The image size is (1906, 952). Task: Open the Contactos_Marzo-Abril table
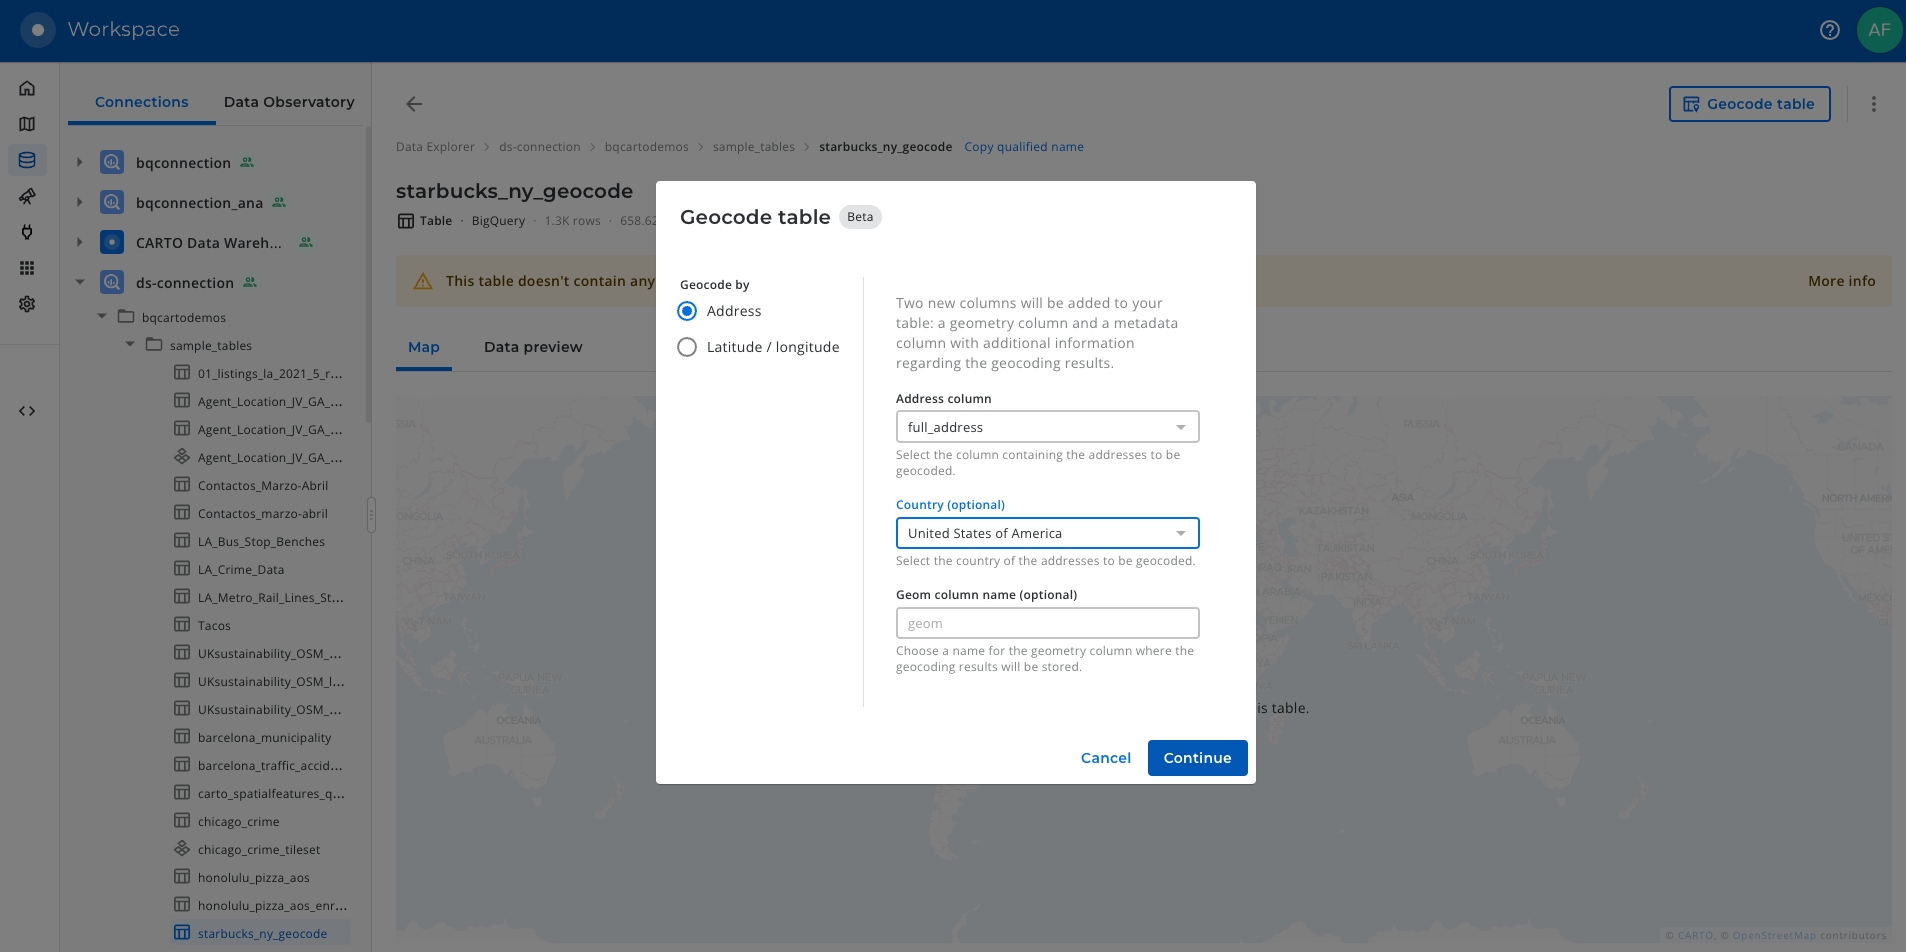click(x=263, y=485)
